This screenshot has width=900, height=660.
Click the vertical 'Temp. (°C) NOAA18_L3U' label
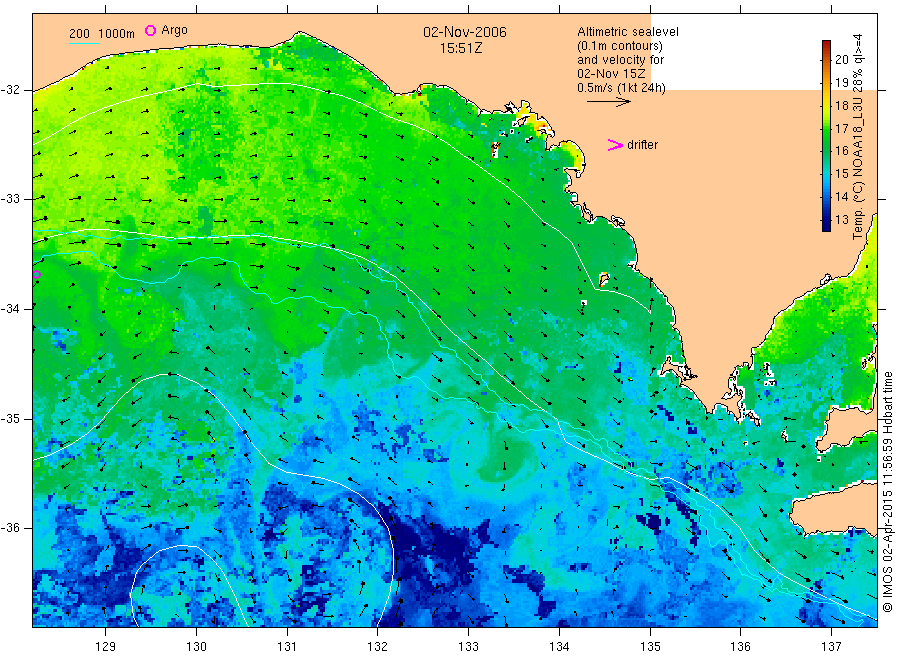[x=858, y=137]
